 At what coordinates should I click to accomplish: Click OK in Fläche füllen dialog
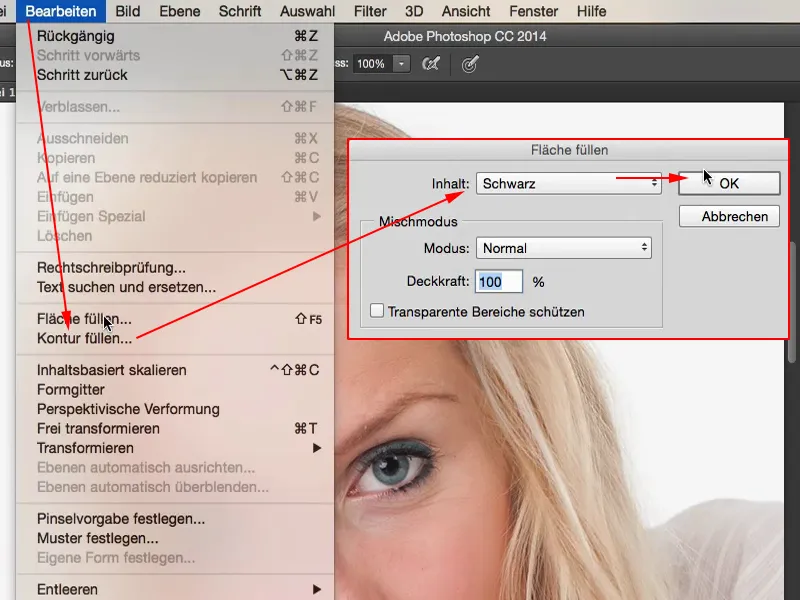coord(729,183)
